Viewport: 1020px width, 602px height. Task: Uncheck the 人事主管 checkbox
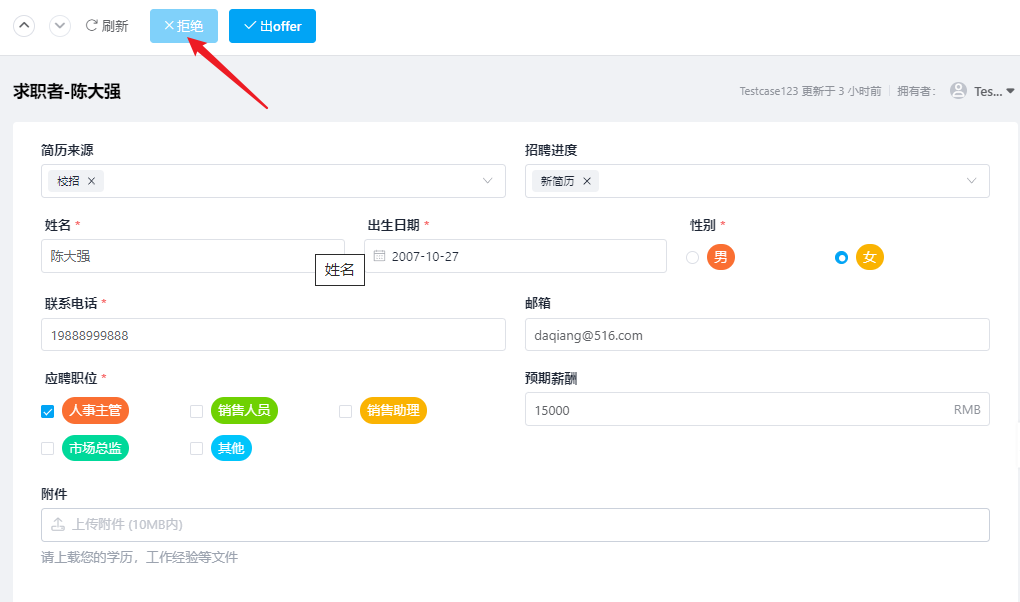point(47,411)
